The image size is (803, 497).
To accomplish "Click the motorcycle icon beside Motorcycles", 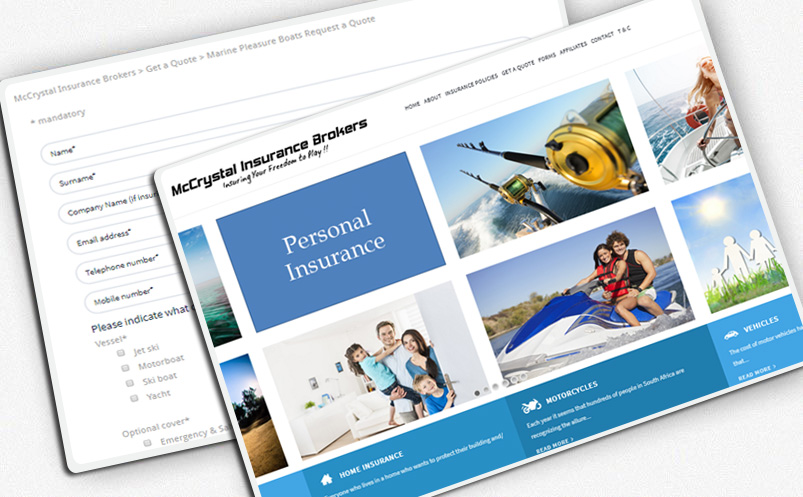I will (x=530, y=407).
